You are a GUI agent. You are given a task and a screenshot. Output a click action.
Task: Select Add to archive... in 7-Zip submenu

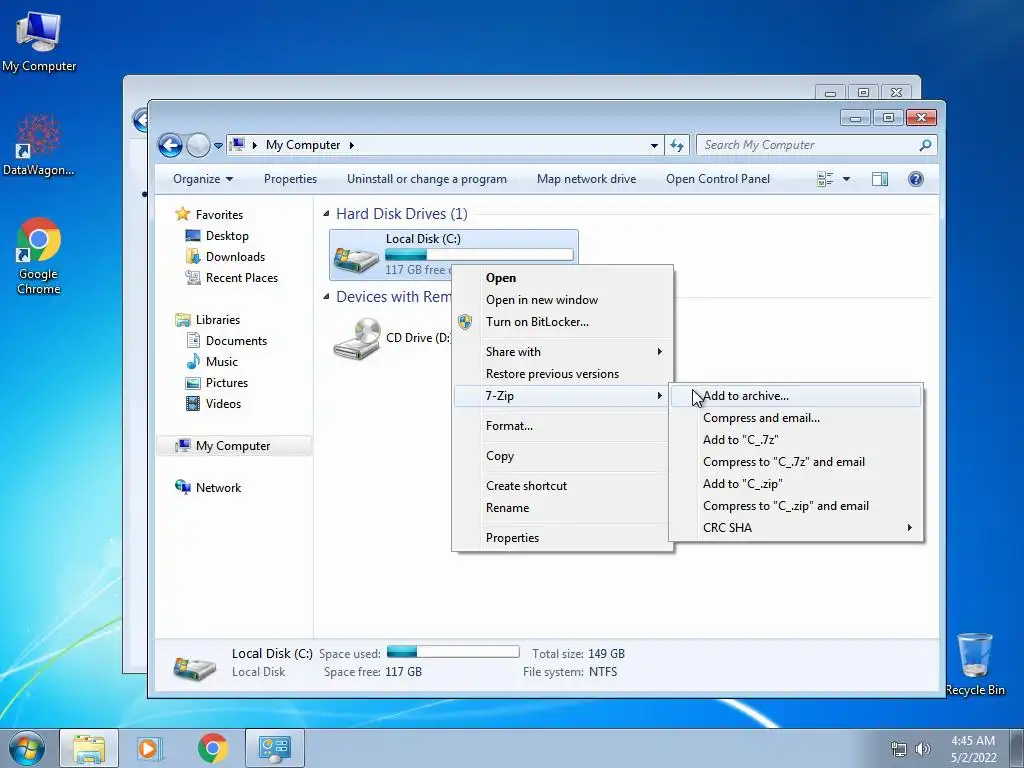[x=796, y=396]
